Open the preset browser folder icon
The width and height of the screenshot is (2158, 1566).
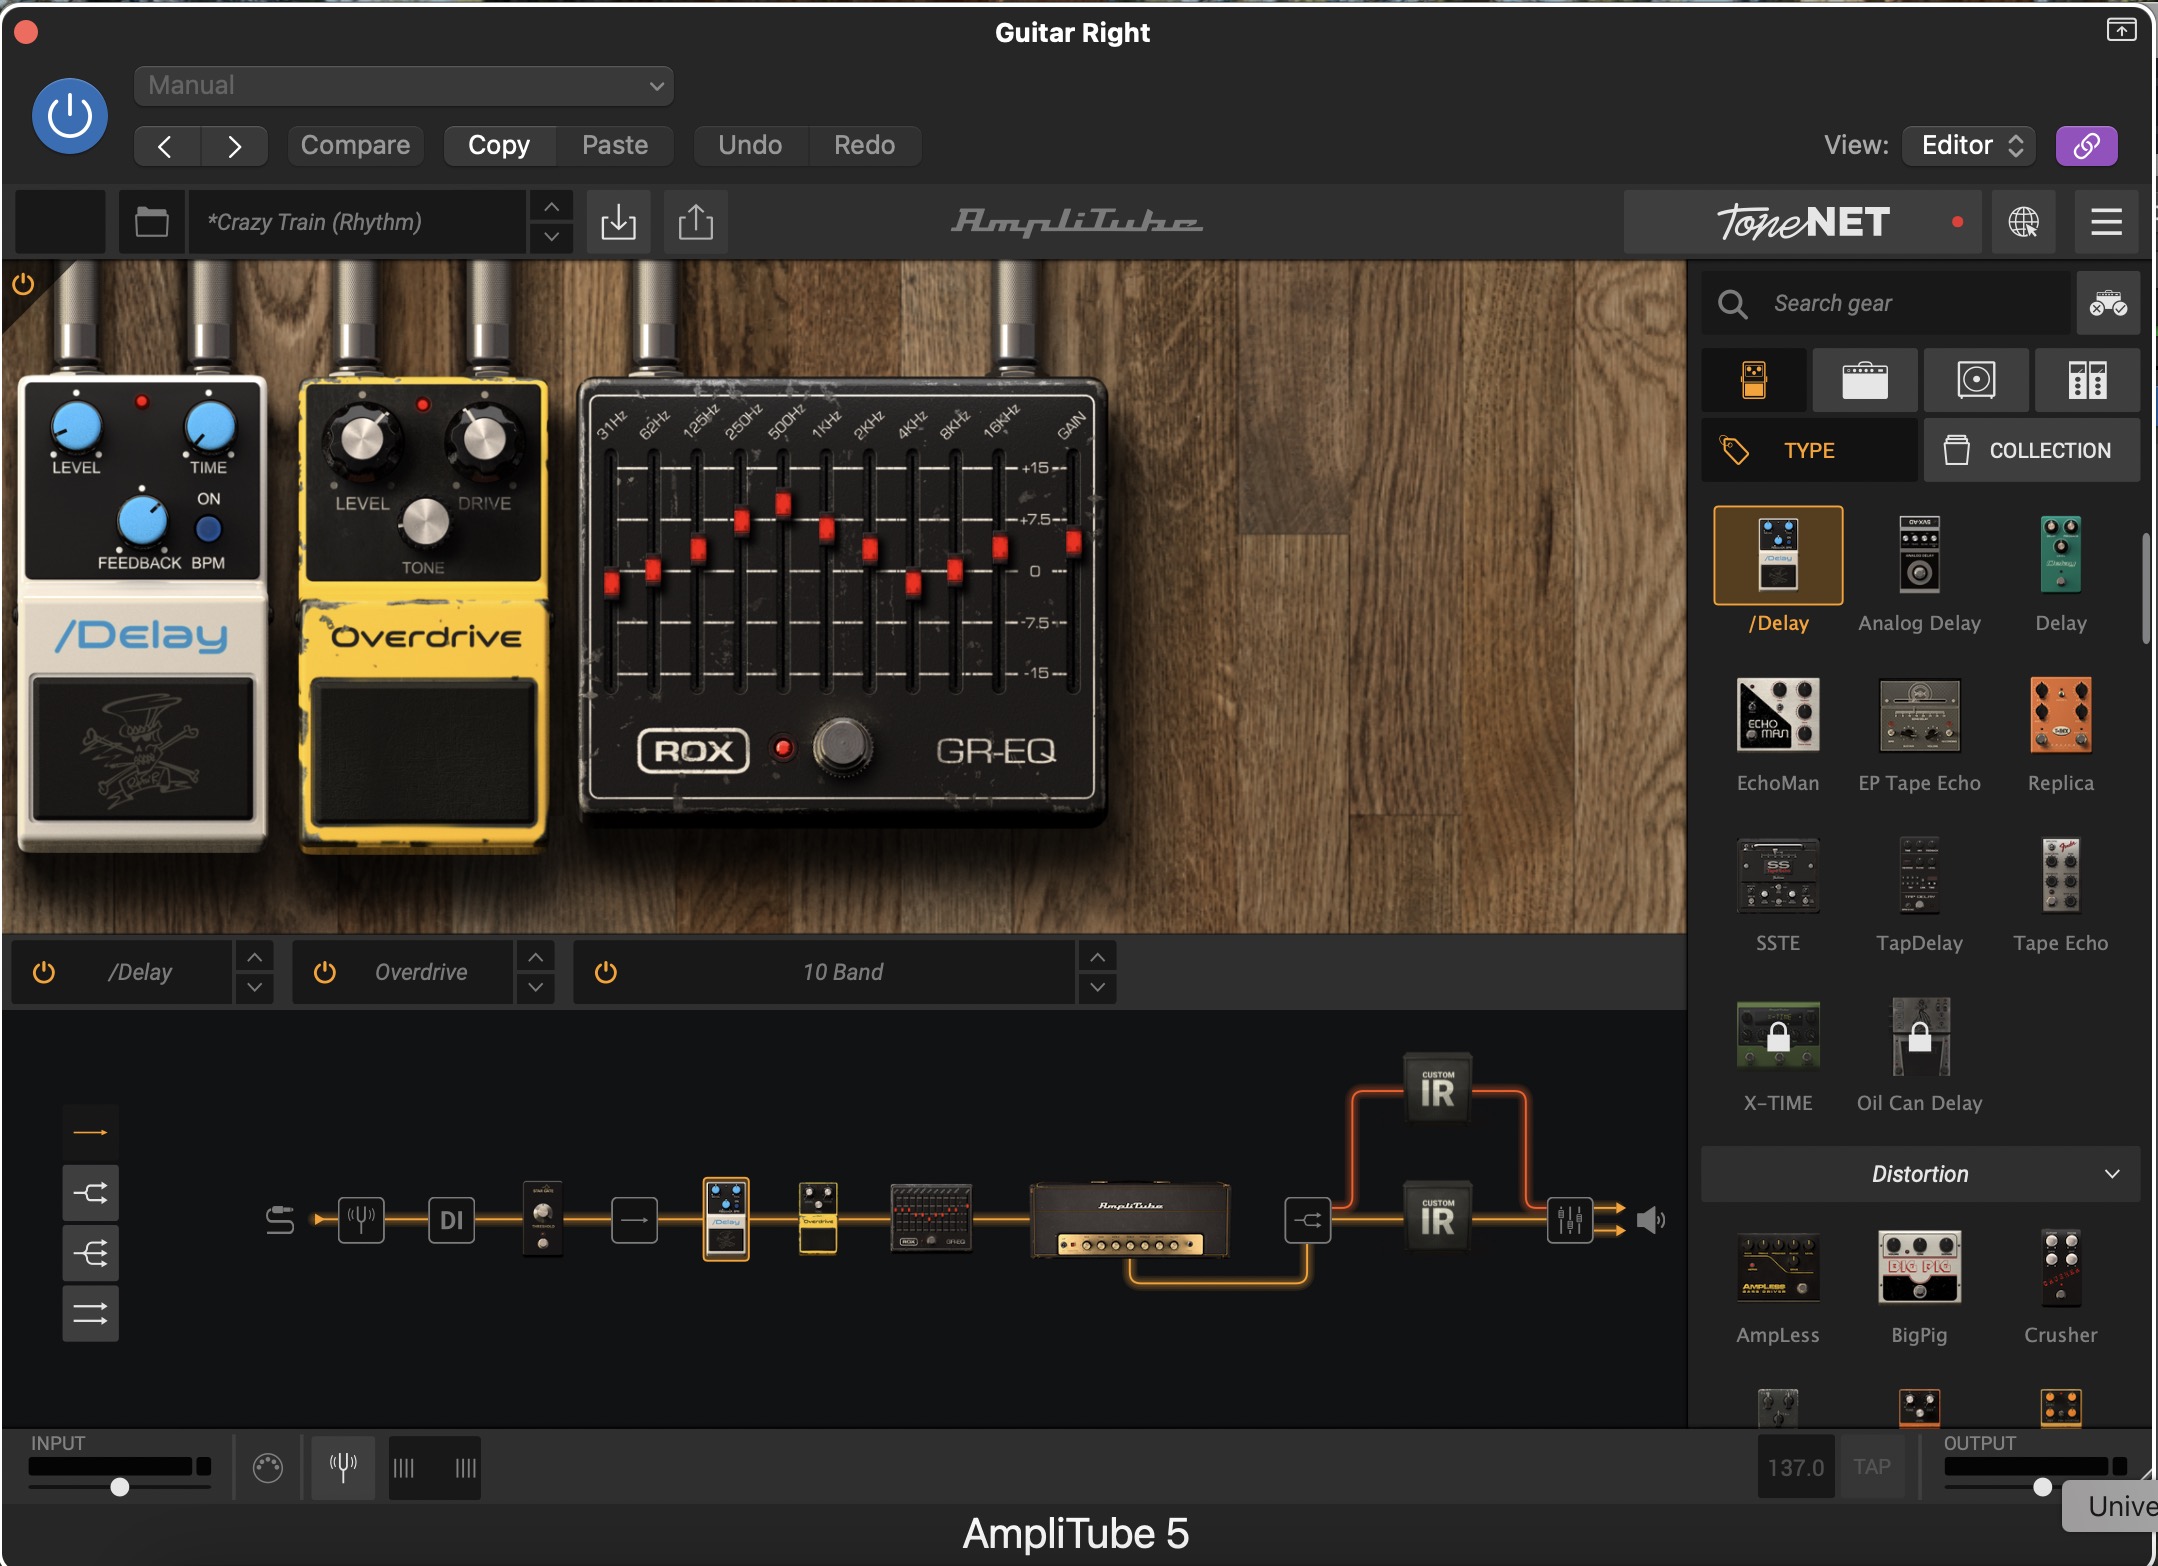coord(152,221)
